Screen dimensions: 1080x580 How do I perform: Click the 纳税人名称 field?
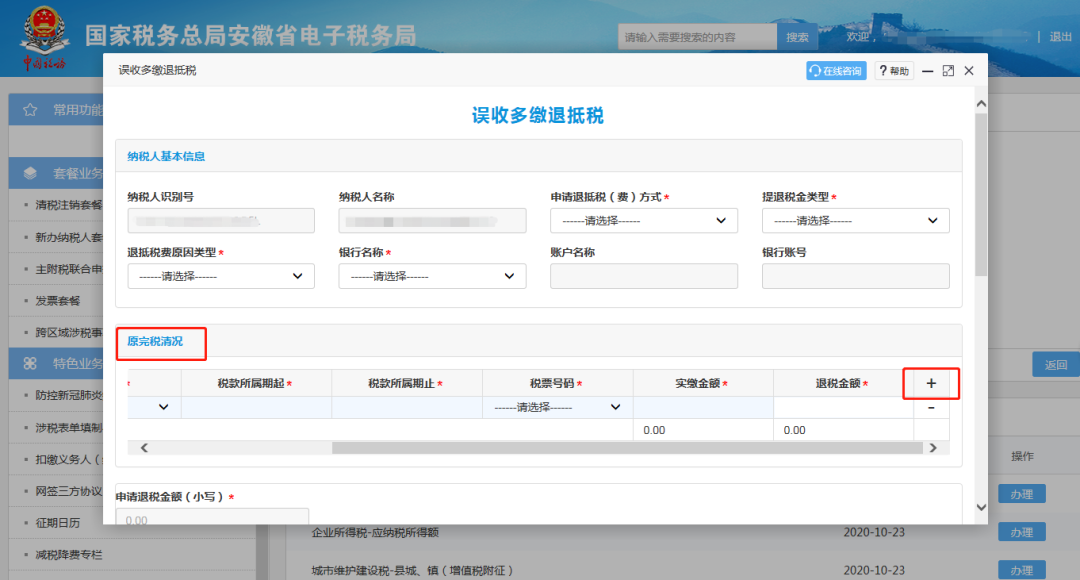point(432,220)
